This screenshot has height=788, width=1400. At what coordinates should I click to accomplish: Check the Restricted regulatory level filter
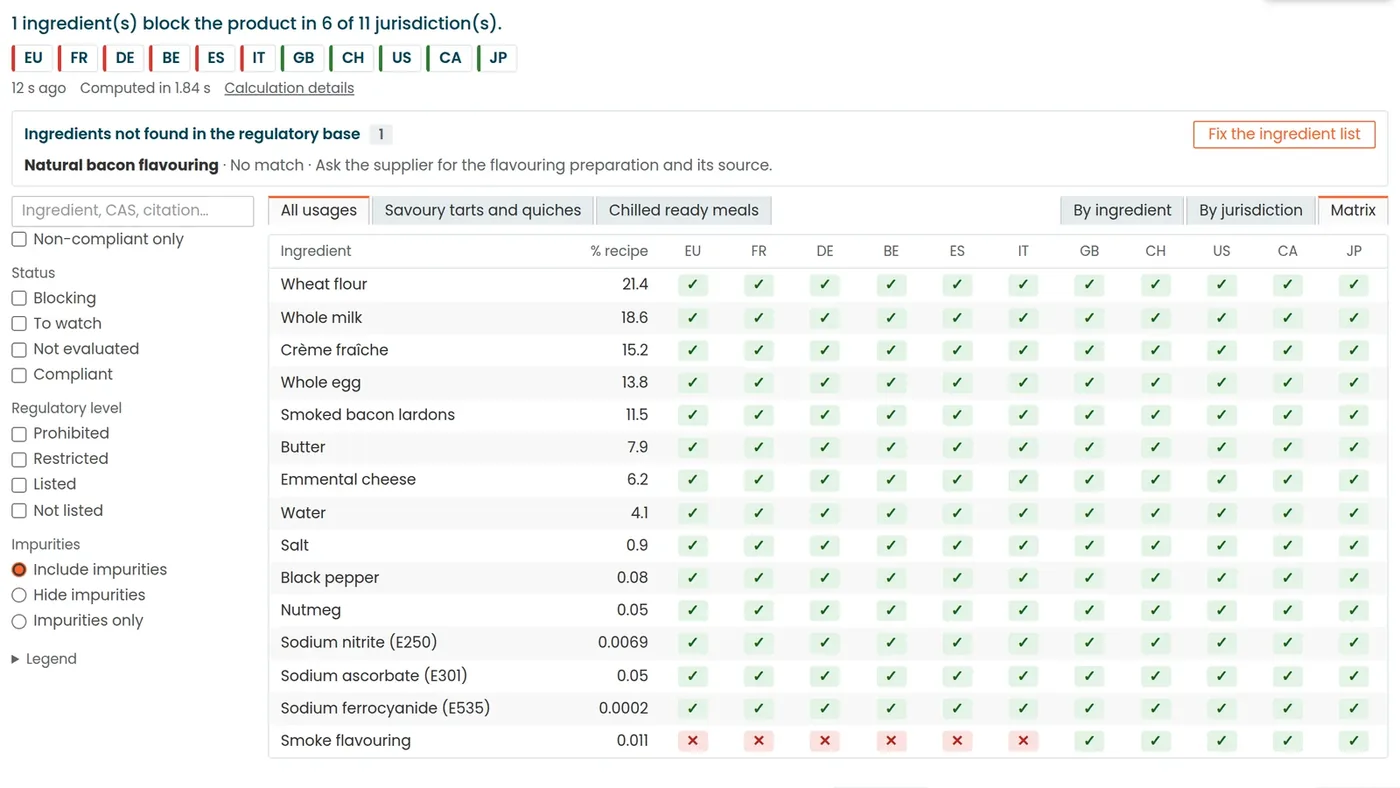click(x=19, y=459)
